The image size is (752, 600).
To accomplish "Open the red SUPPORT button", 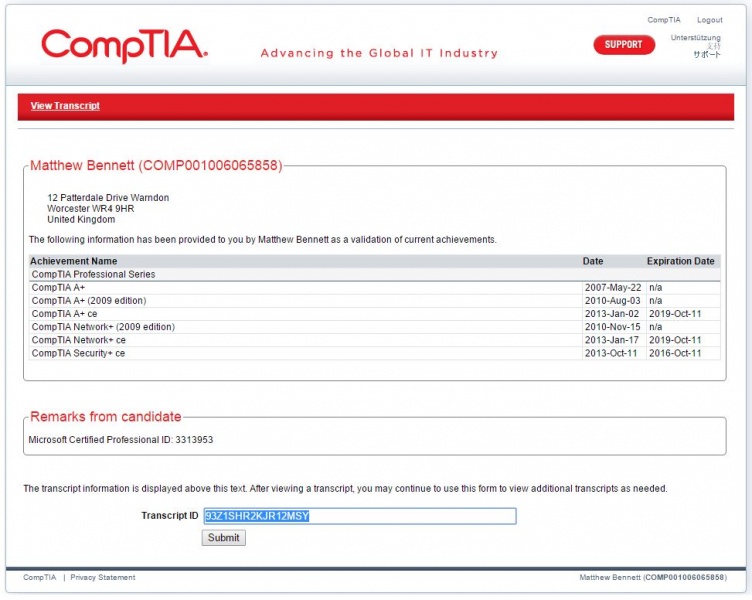I will (x=624, y=45).
